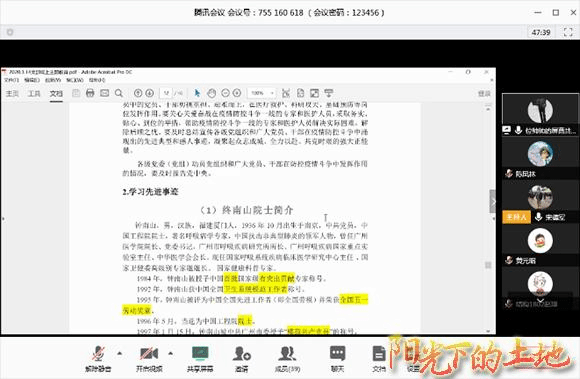Unmute microphone in meeting toolbar
Viewport: 580px width, 379px height.
click(98, 359)
